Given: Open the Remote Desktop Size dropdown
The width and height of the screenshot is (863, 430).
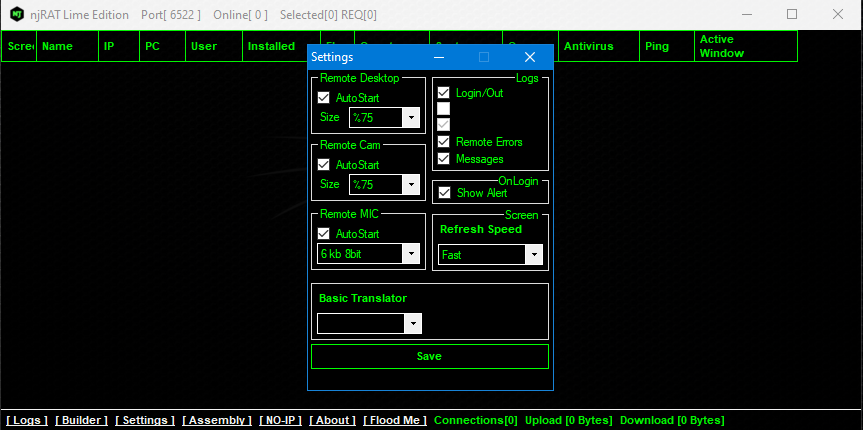Looking at the screenshot, I should click(x=412, y=117).
